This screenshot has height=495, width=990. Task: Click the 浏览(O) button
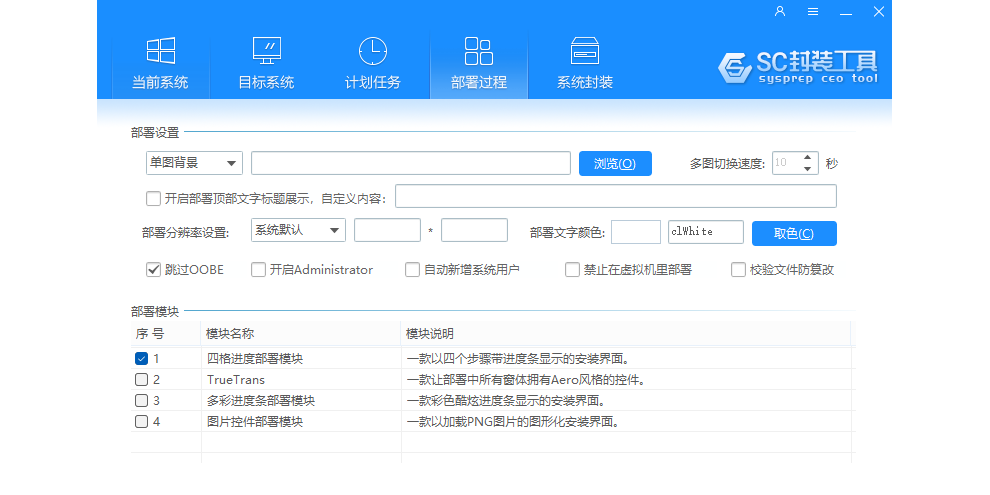(x=615, y=163)
